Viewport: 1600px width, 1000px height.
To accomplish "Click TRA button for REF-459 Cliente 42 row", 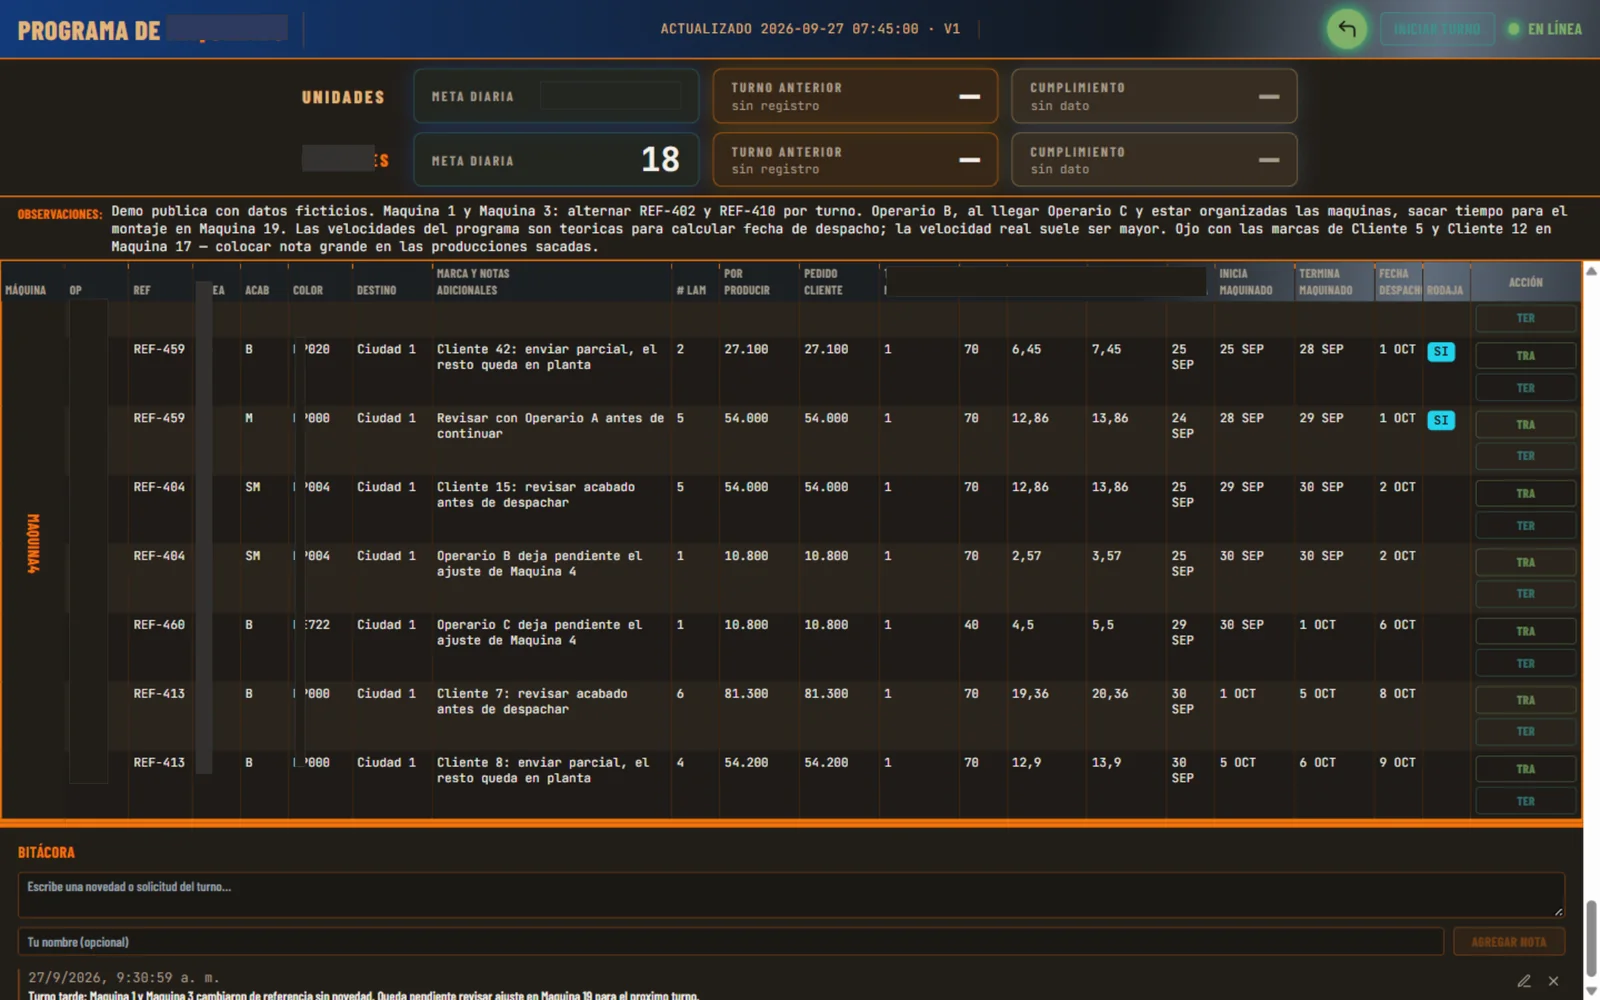I will (x=1525, y=356).
